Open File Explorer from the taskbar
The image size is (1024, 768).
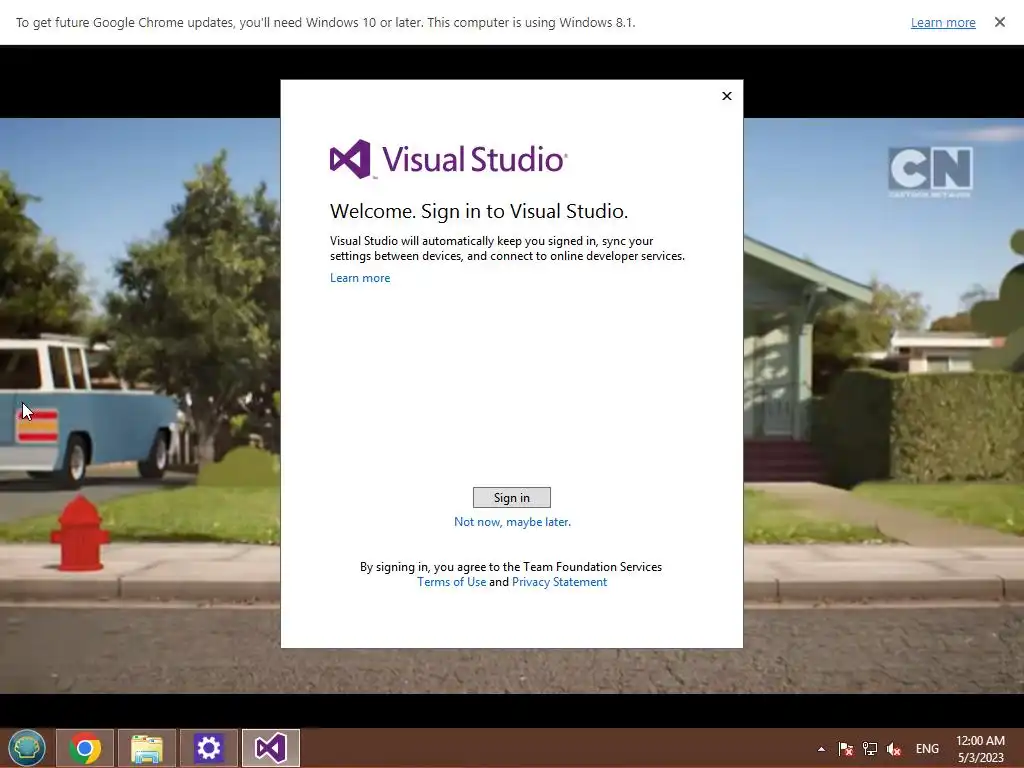(146, 748)
